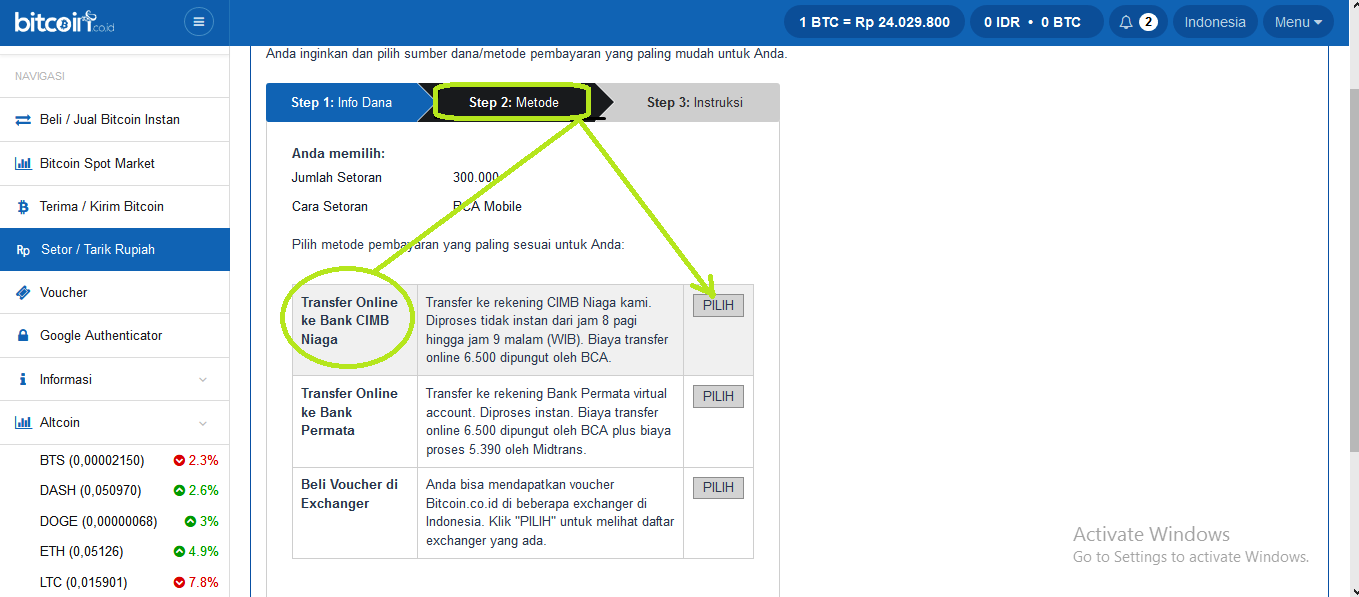Select Setor / Tarik Rupiah menu item
Image resolution: width=1359 pixels, height=597 pixels.
pos(115,250)
